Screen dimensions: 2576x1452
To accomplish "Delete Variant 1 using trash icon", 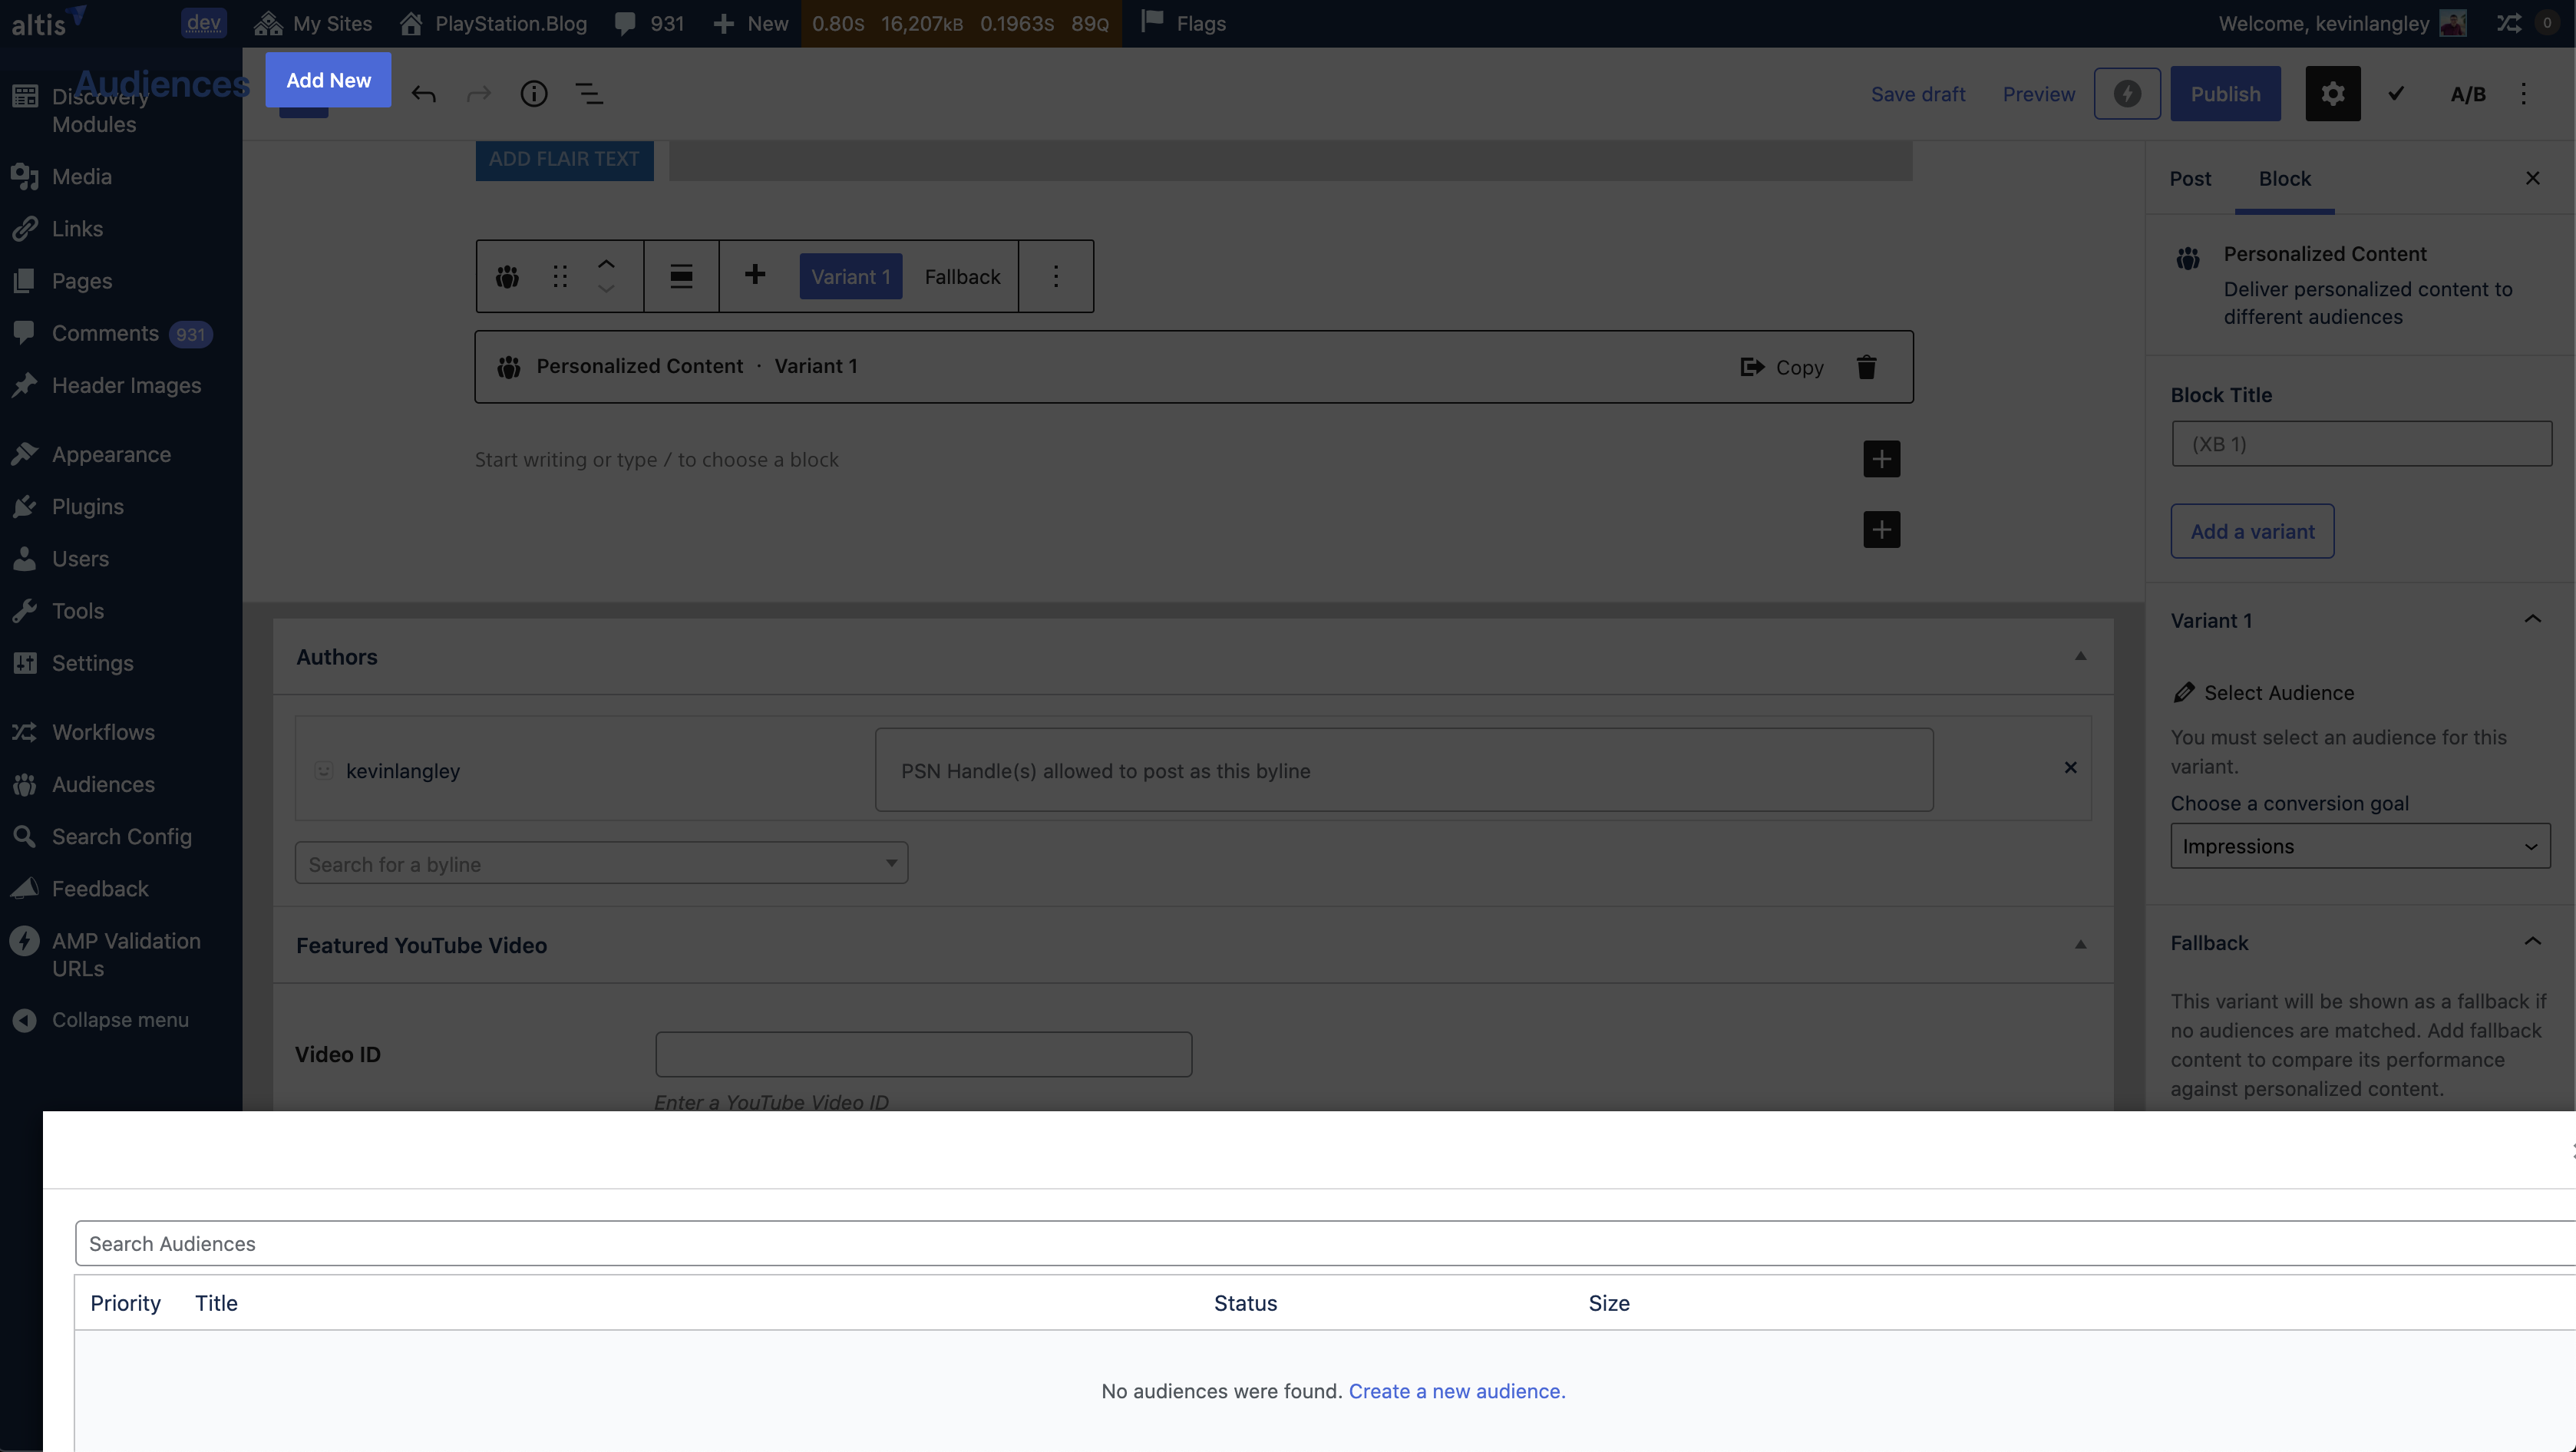I will coord(1866,367).
